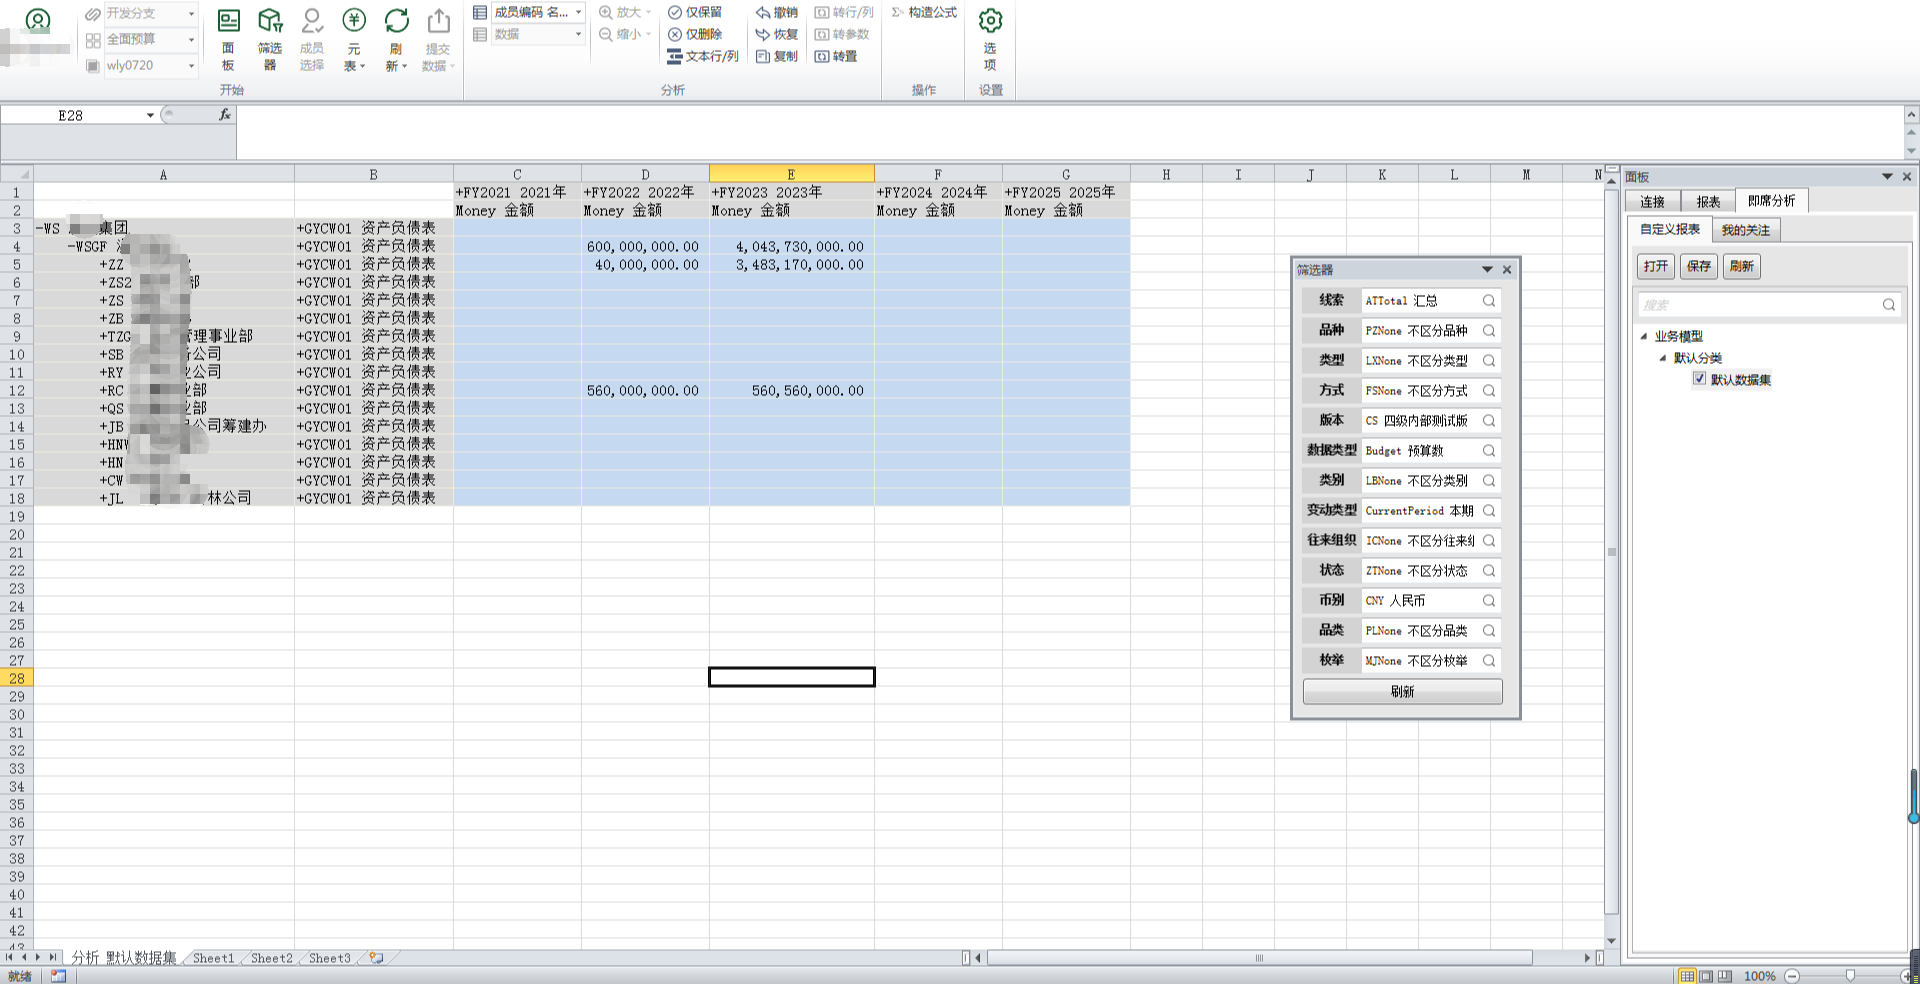Image resolution: width=1920 pixels, height=984 pixels.
Task: Open the 筛选器 filter ribbon button
Action: (x=270, y=40)
